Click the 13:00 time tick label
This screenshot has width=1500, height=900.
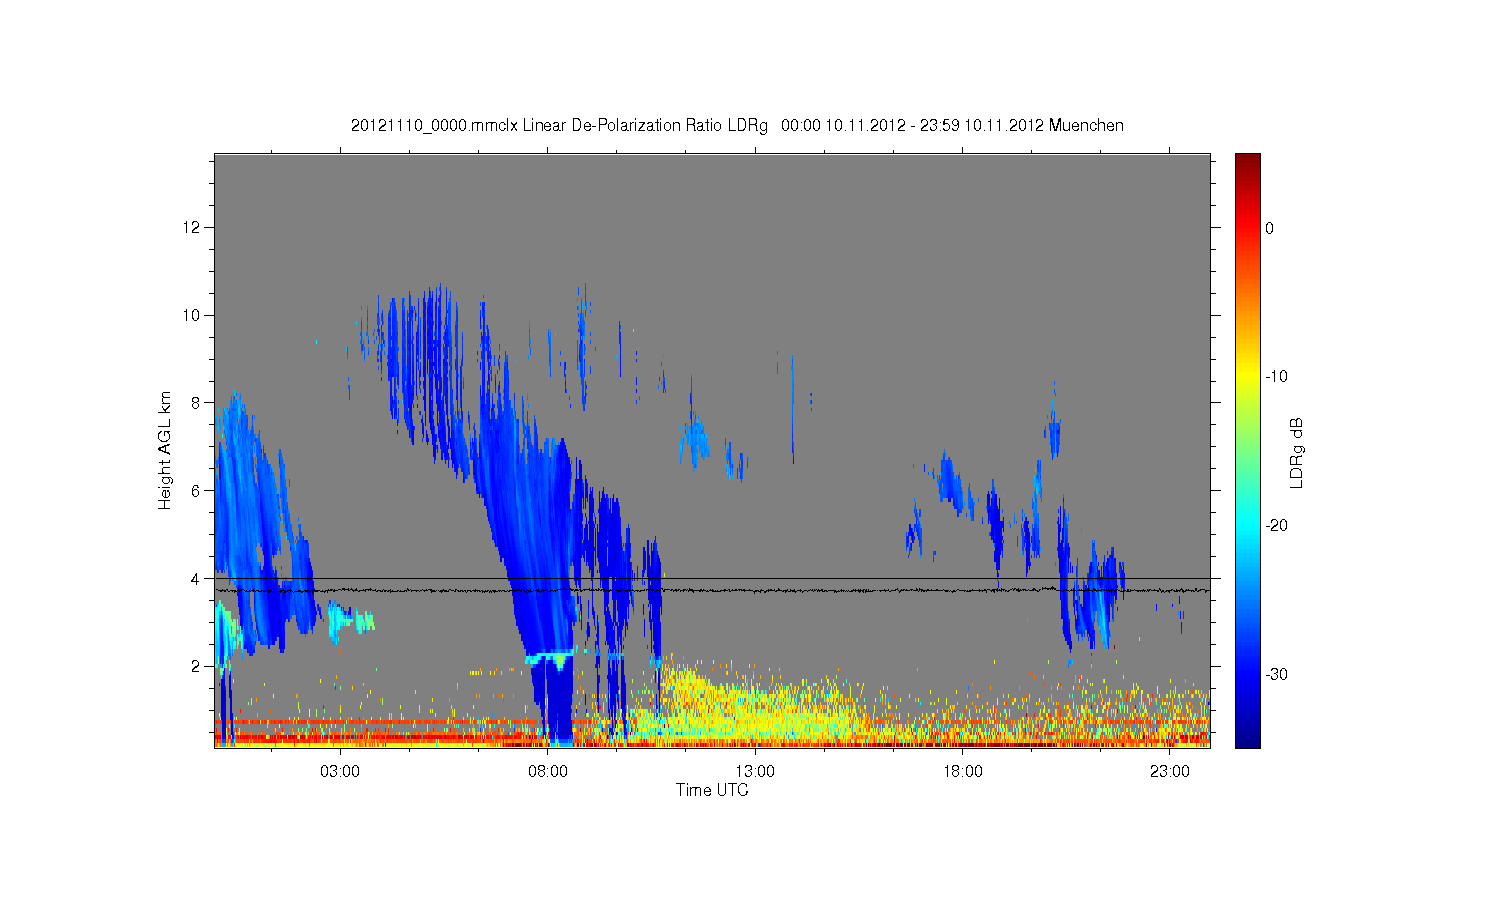[x=755, y=772]
